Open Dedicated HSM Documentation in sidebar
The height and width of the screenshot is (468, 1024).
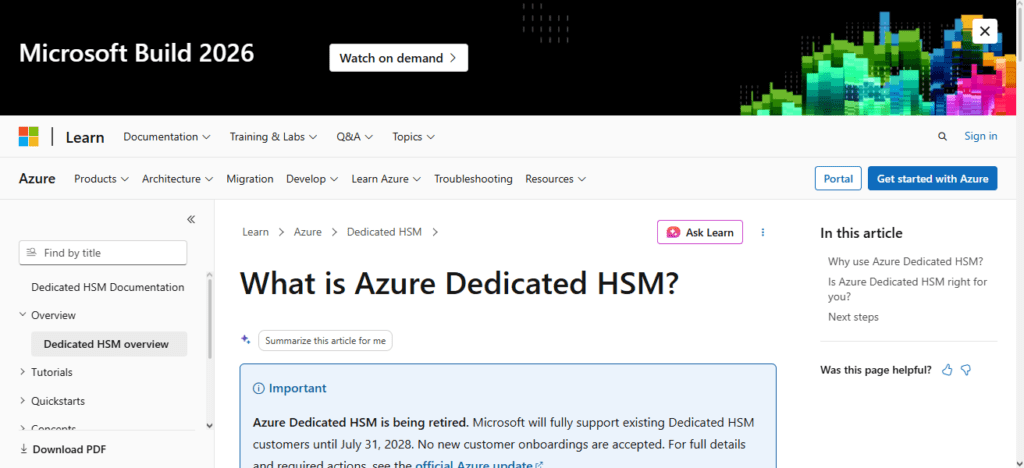coord(108,287)
